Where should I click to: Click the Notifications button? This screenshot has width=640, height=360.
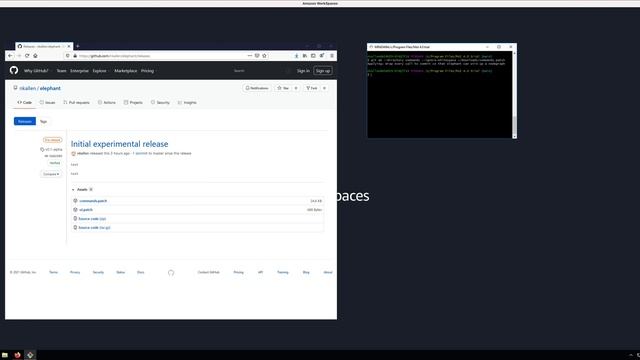[257, 88]
